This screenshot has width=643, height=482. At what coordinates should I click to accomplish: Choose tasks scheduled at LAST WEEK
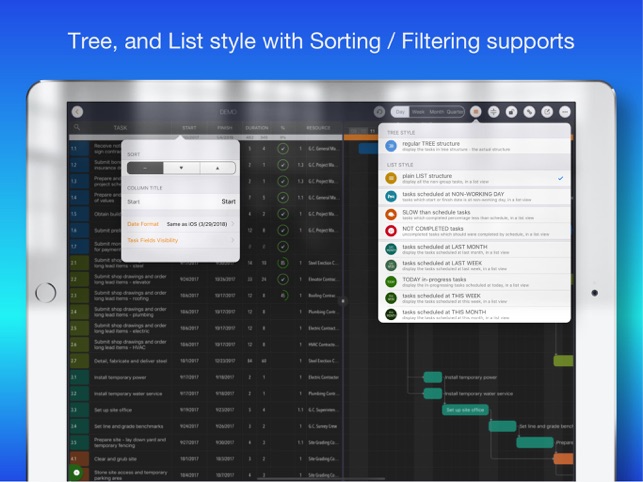pyautogui.click(x=474, y=265)
